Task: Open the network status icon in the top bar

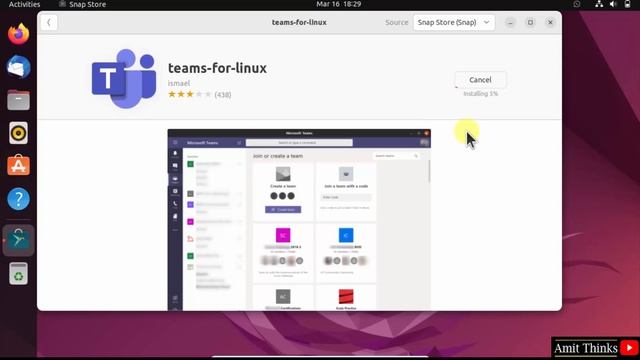Action: pos(599,4)
